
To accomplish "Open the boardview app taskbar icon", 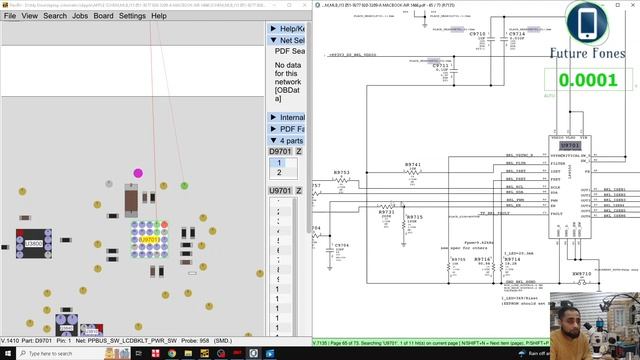I will pyautogui.click(x=204, y=353).
